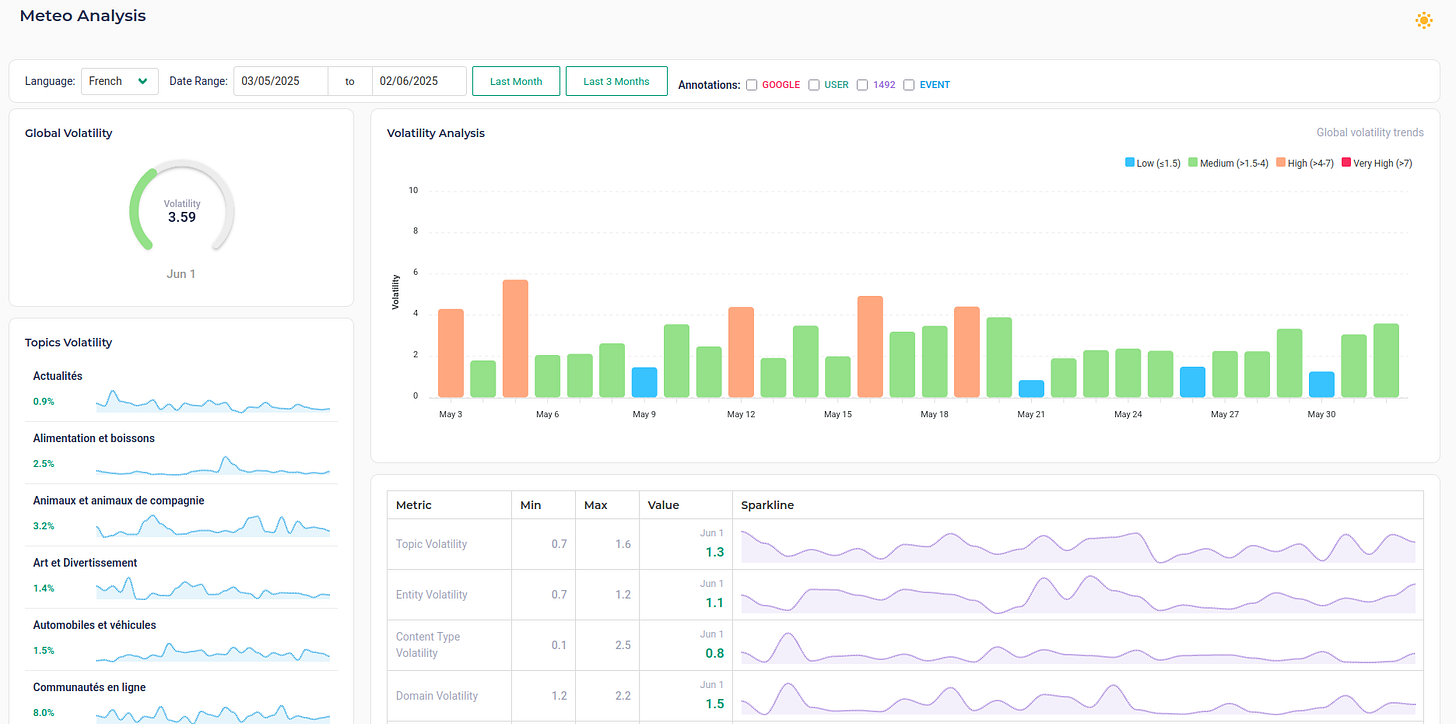Open the Alimentation et boissons topic
This screenshot has height=724, width=1456.
click(x=181, y=453)
